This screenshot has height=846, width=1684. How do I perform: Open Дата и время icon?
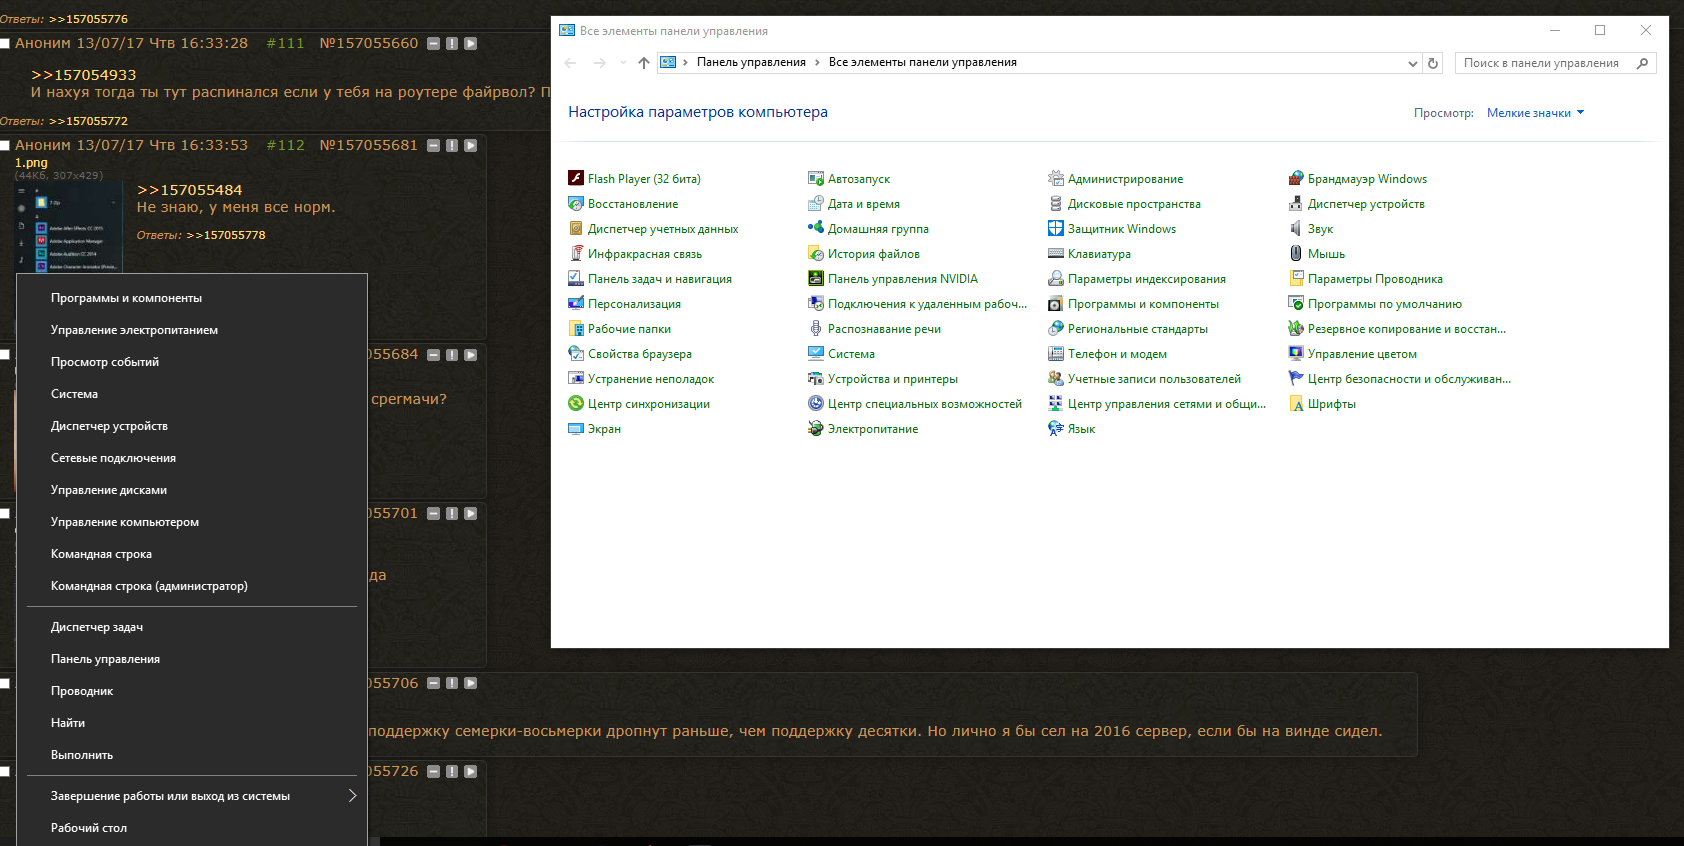pyautogui.click(x=816, y=204)
